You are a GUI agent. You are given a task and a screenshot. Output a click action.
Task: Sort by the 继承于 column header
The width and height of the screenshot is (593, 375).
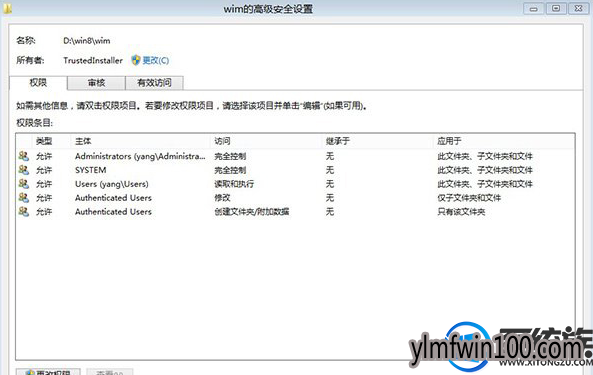[338, 141]
